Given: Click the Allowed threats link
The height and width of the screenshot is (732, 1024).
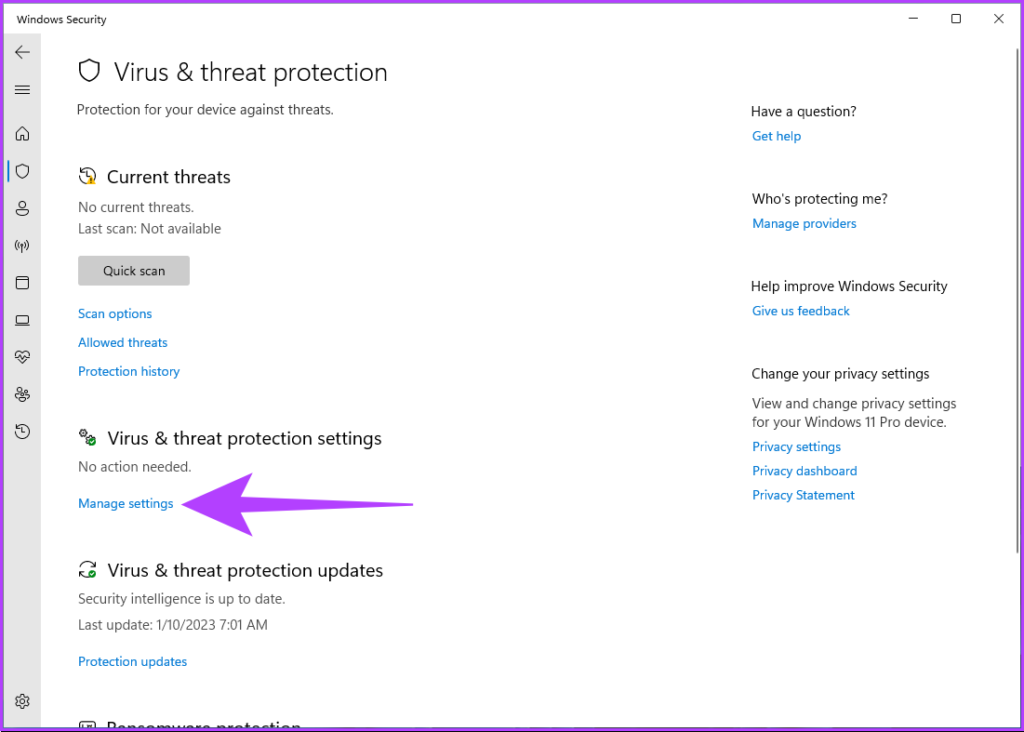Looking at the screenshot, I should [123, 343].
